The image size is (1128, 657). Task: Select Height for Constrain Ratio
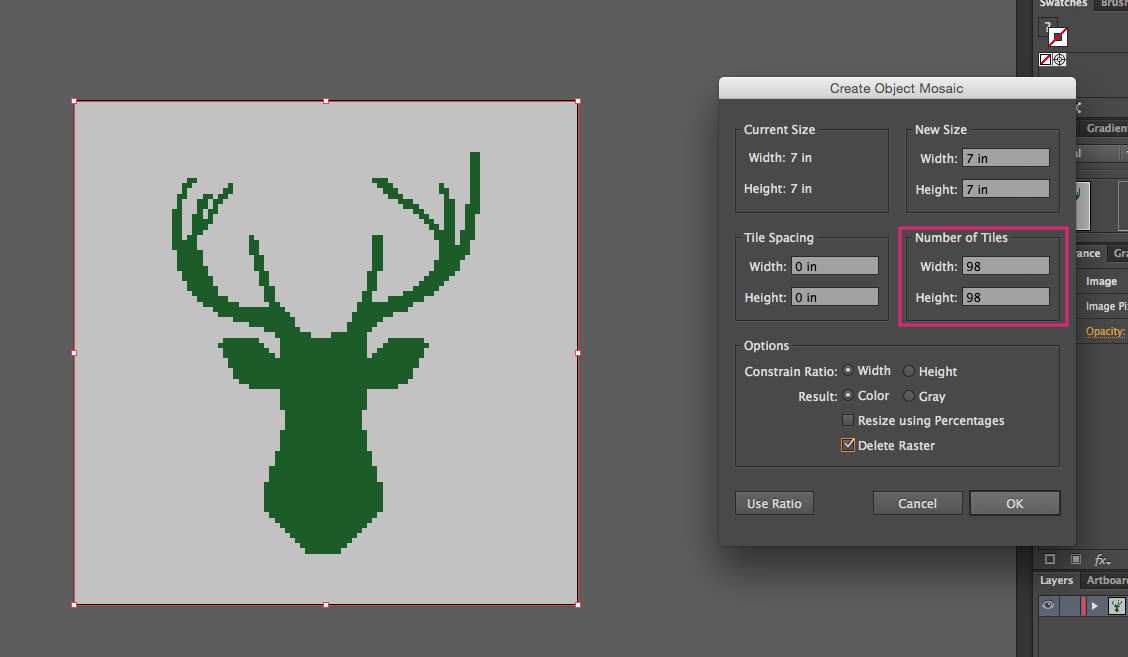909,371
